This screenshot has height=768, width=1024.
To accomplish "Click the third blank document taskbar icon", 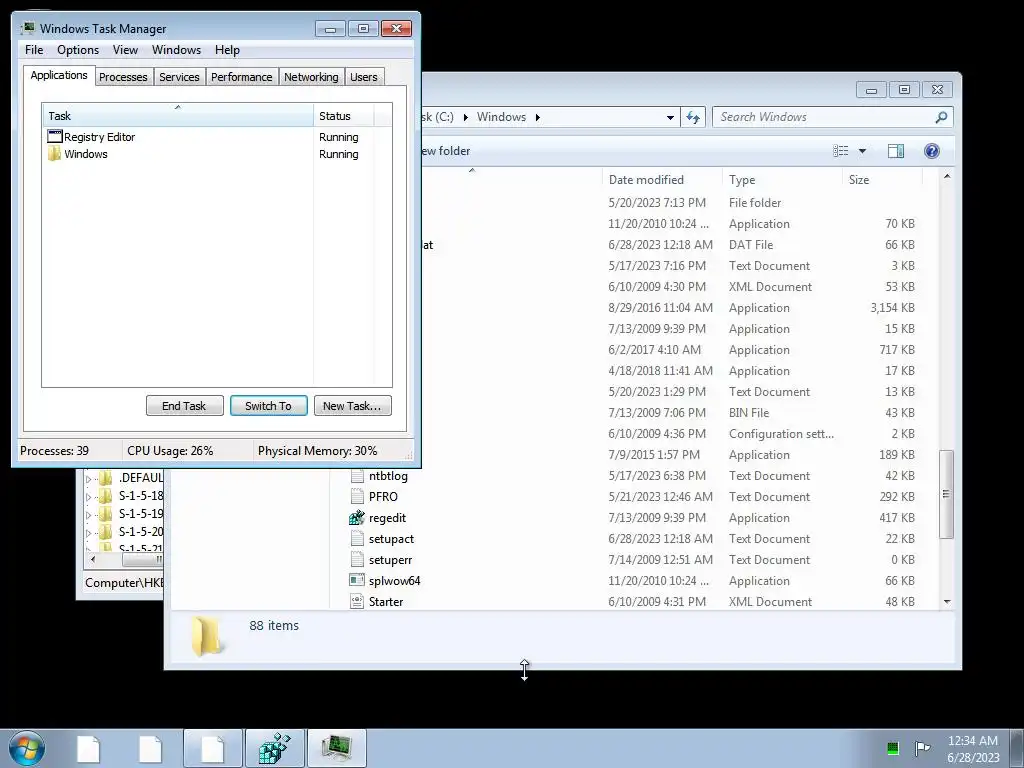I will tap(213, 748).
